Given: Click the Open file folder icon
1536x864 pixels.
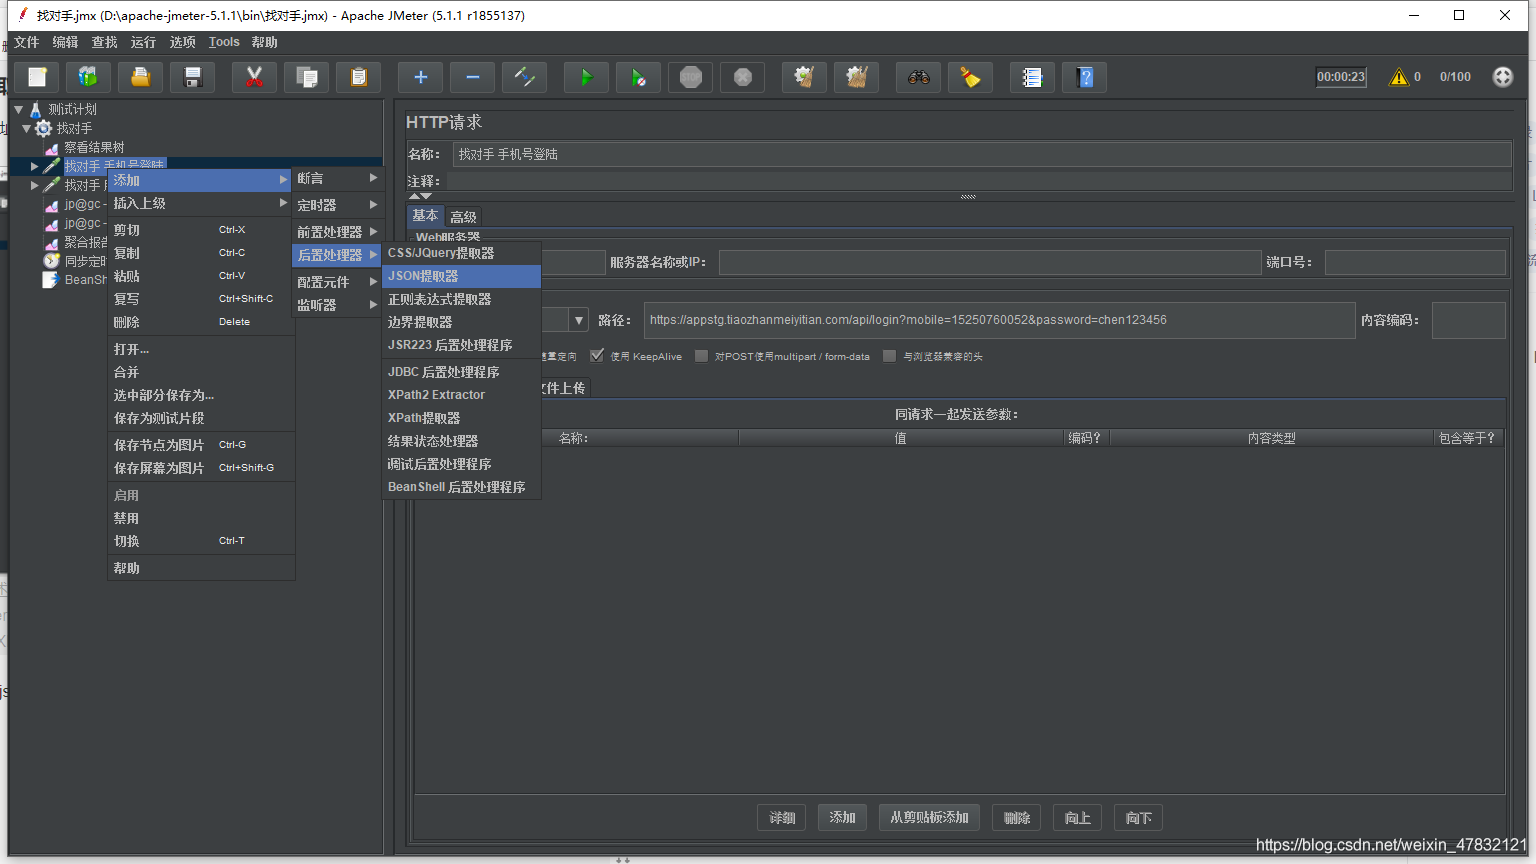Looking at the screenshot, I should pos(141,77).
